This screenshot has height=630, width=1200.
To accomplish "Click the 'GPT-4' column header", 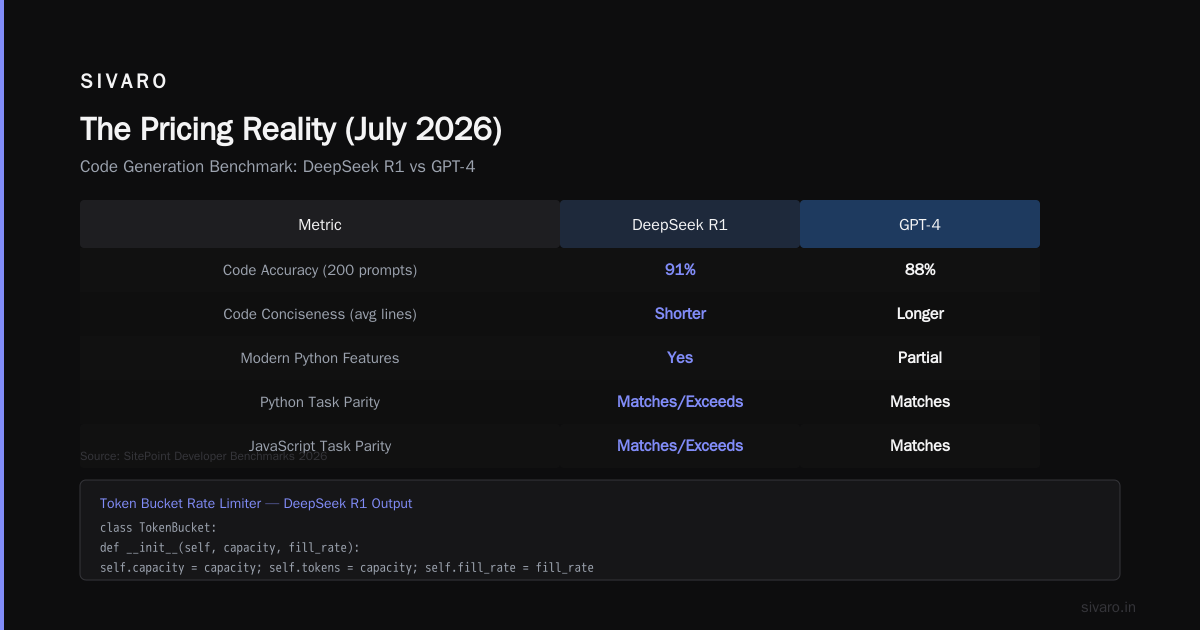I will coord(920,225).
